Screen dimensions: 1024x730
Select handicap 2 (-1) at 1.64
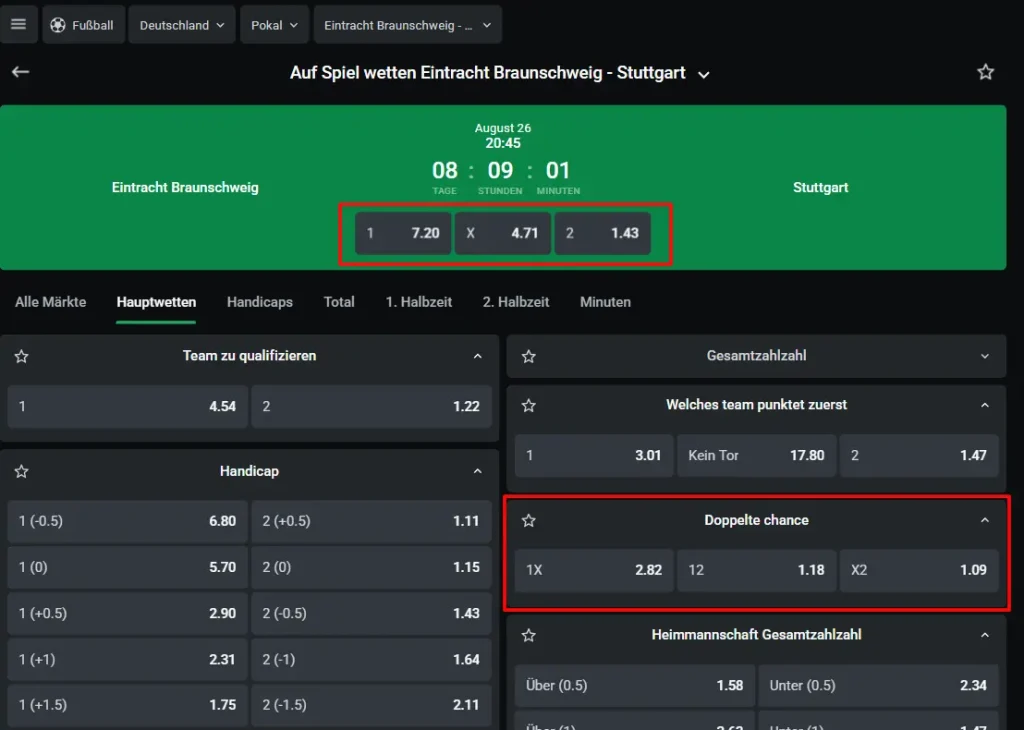coord(372,659)
